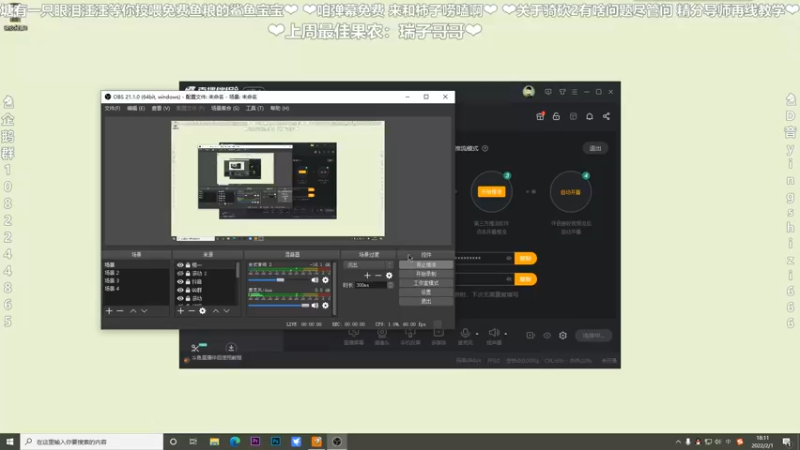
Task: Open notification bell in Douyu window
Action: (x=589, y=116)
